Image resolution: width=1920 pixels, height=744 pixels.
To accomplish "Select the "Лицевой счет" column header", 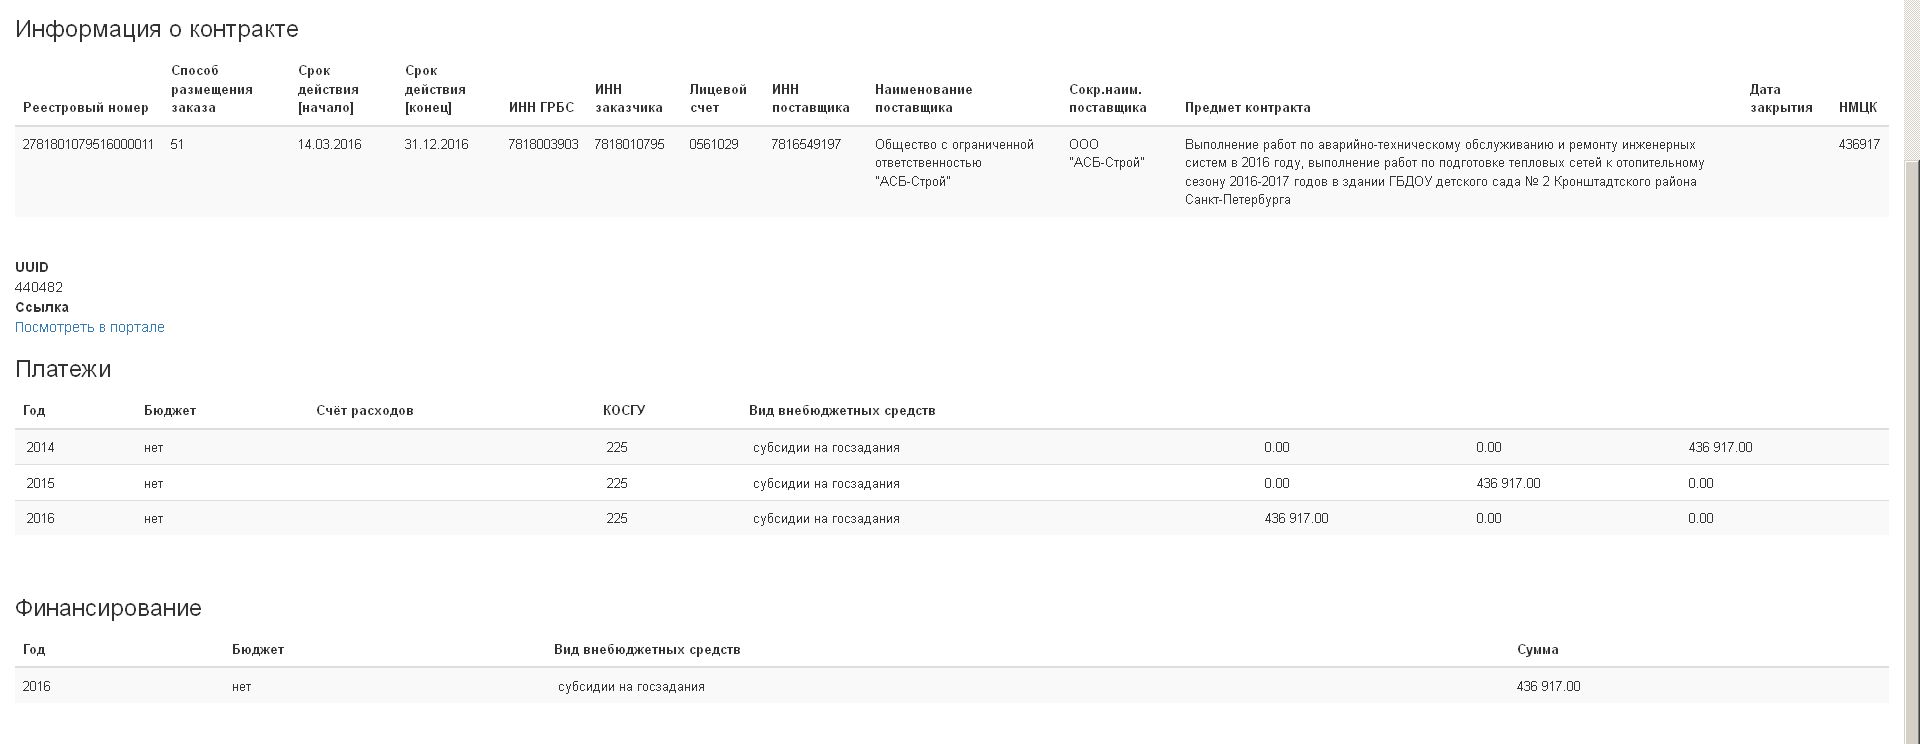I will tap(718, 98).
